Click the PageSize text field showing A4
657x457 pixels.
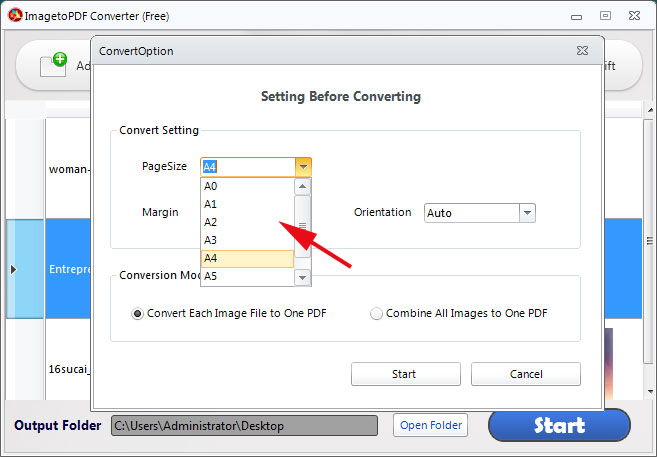248,167
